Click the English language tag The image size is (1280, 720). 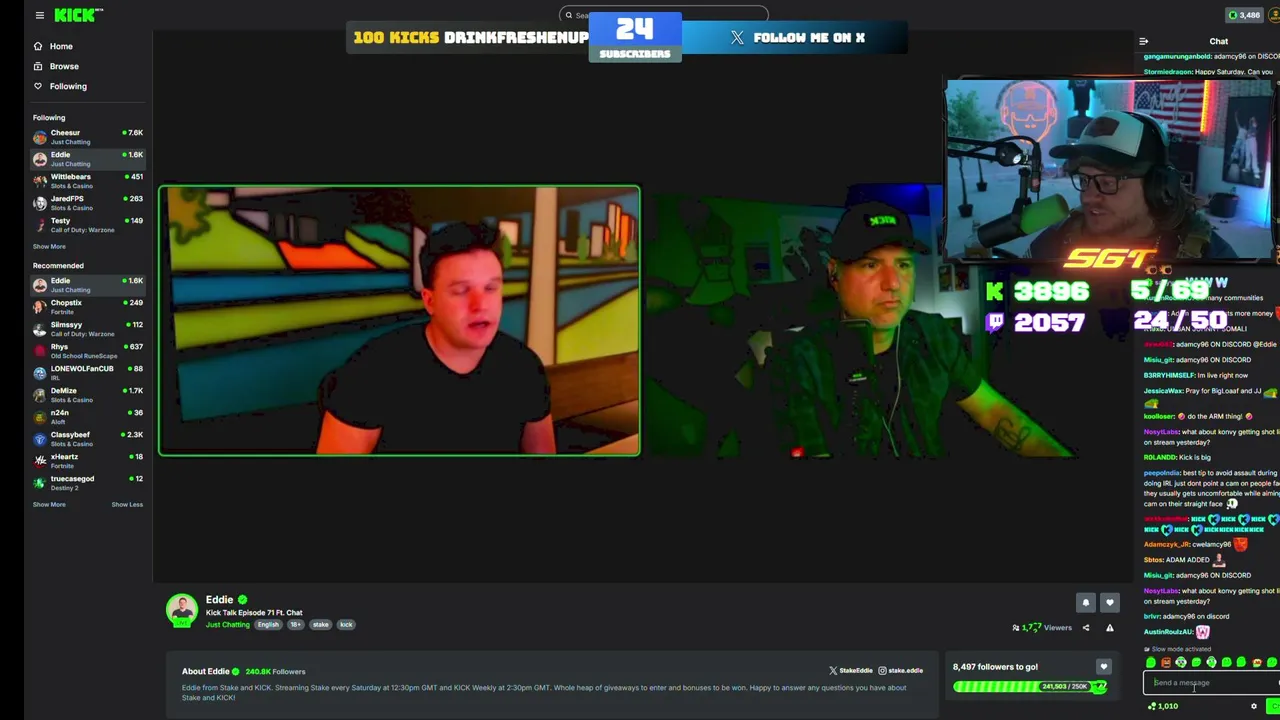pyautogui.click(x=267, y=625)
